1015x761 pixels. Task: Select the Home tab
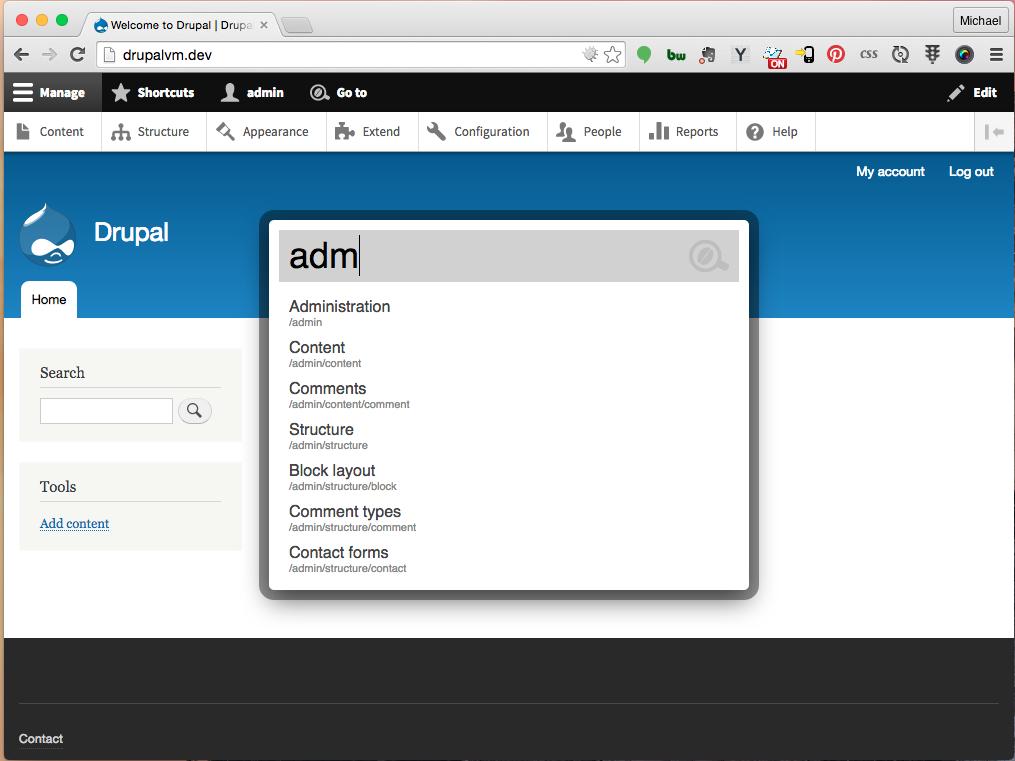pos(49,300)
